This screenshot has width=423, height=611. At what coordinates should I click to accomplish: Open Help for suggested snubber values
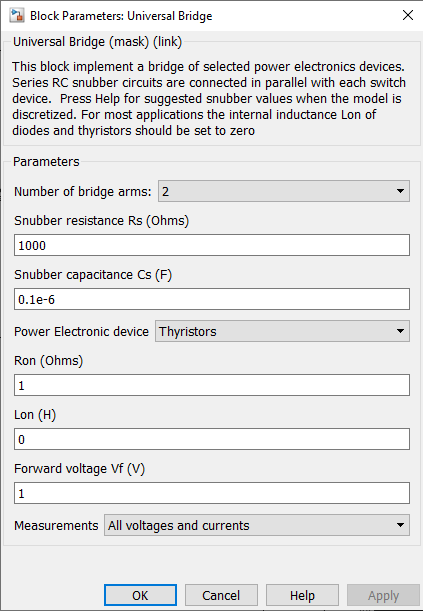pyautogui.click(x=302, y=595)
